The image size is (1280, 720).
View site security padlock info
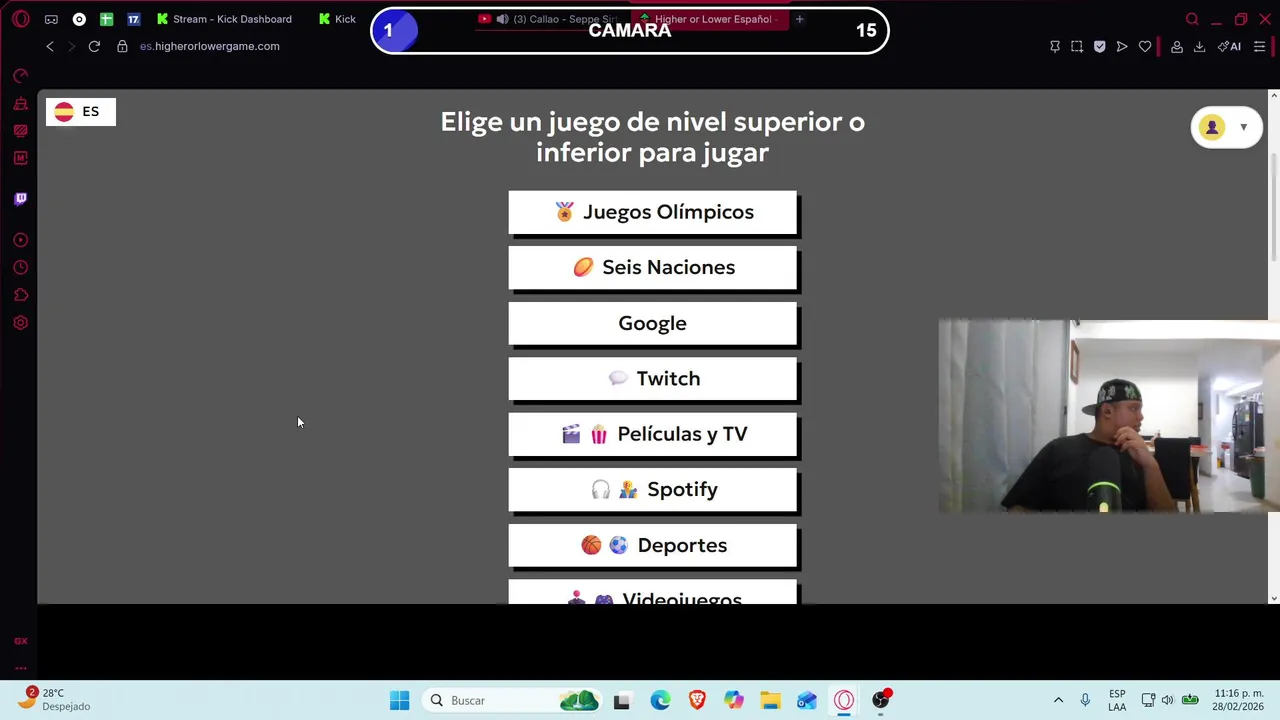click(x=122, y=46)
